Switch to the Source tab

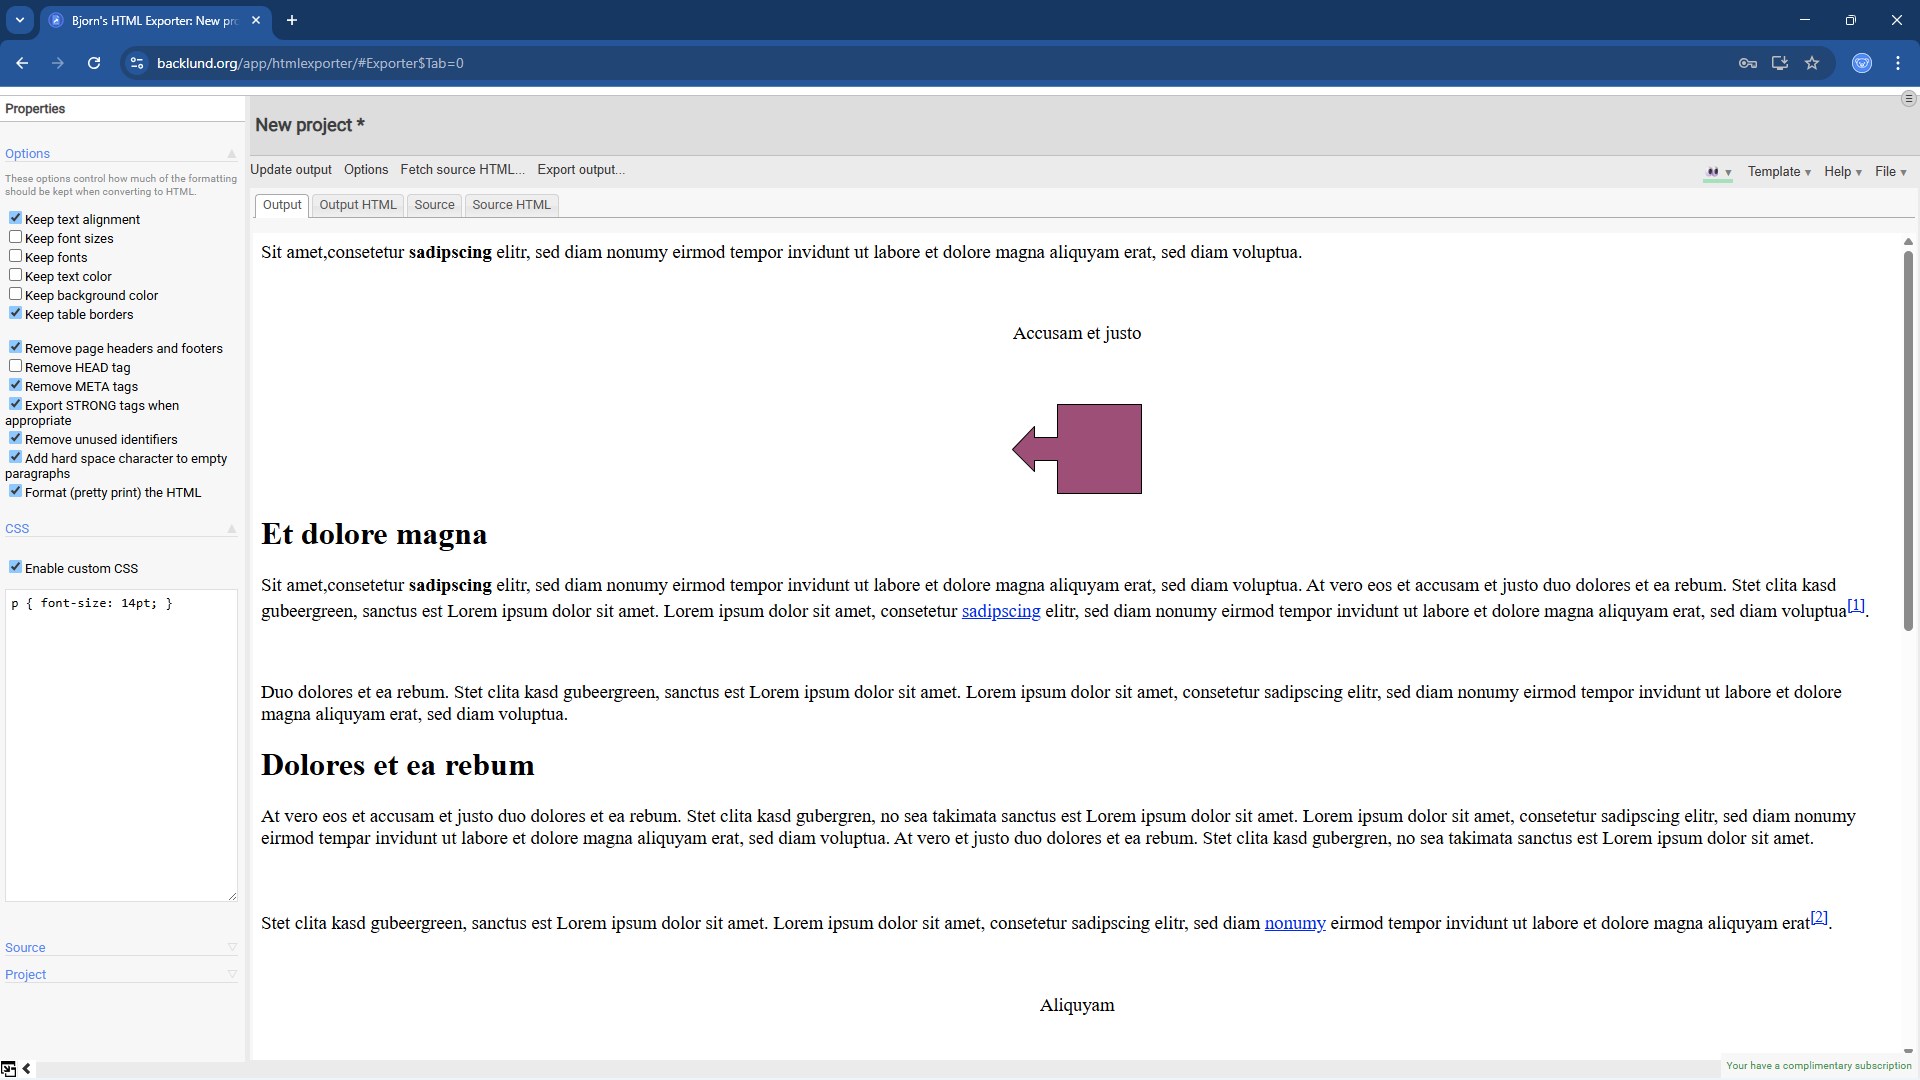(x=434, y=205)
